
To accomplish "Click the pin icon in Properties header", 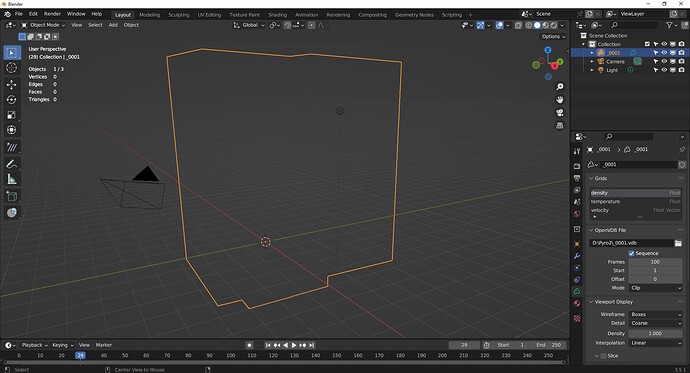I will [682, 150].
